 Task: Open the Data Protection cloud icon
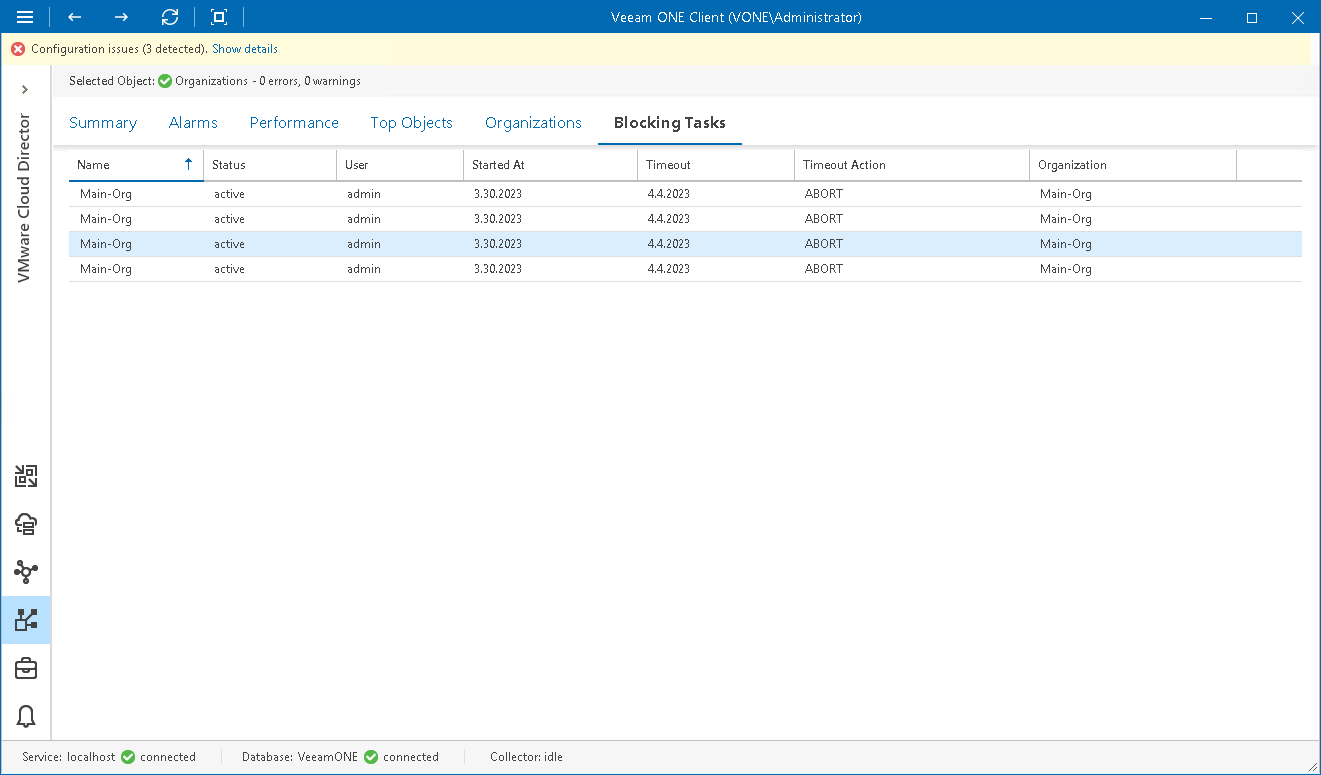point(26,524)
